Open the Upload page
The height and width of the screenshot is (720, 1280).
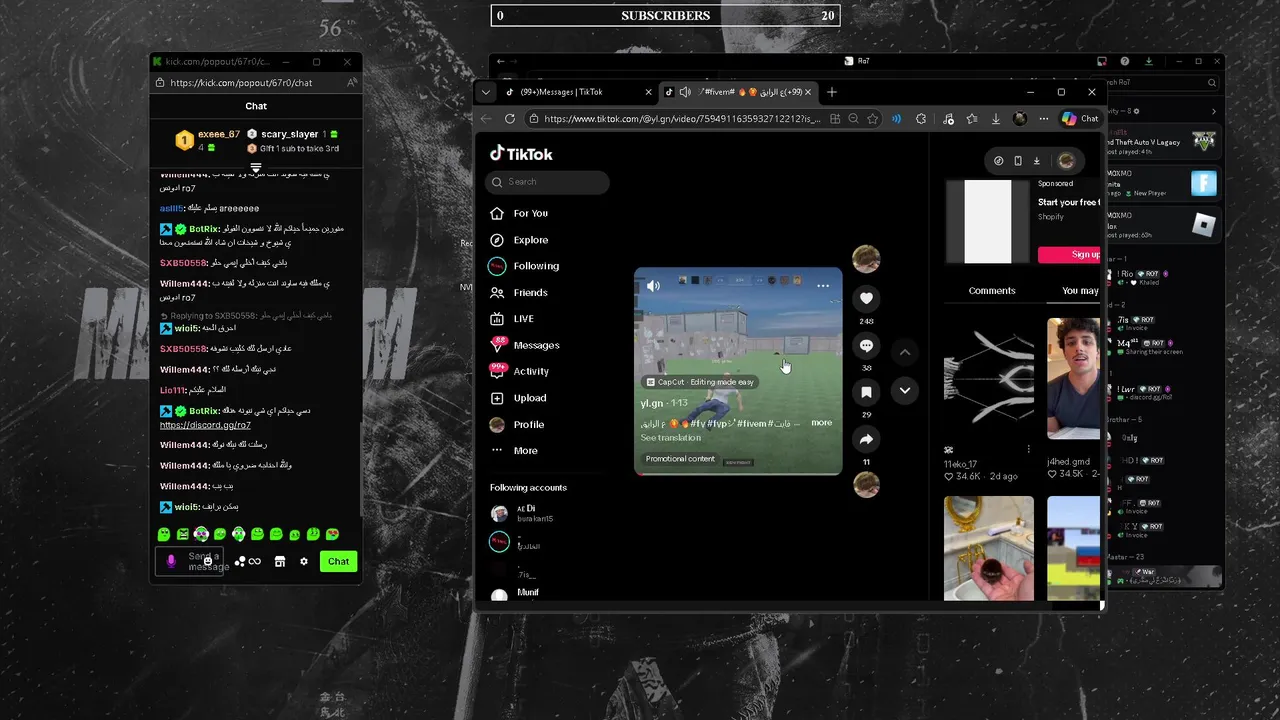tap(518, 398)
